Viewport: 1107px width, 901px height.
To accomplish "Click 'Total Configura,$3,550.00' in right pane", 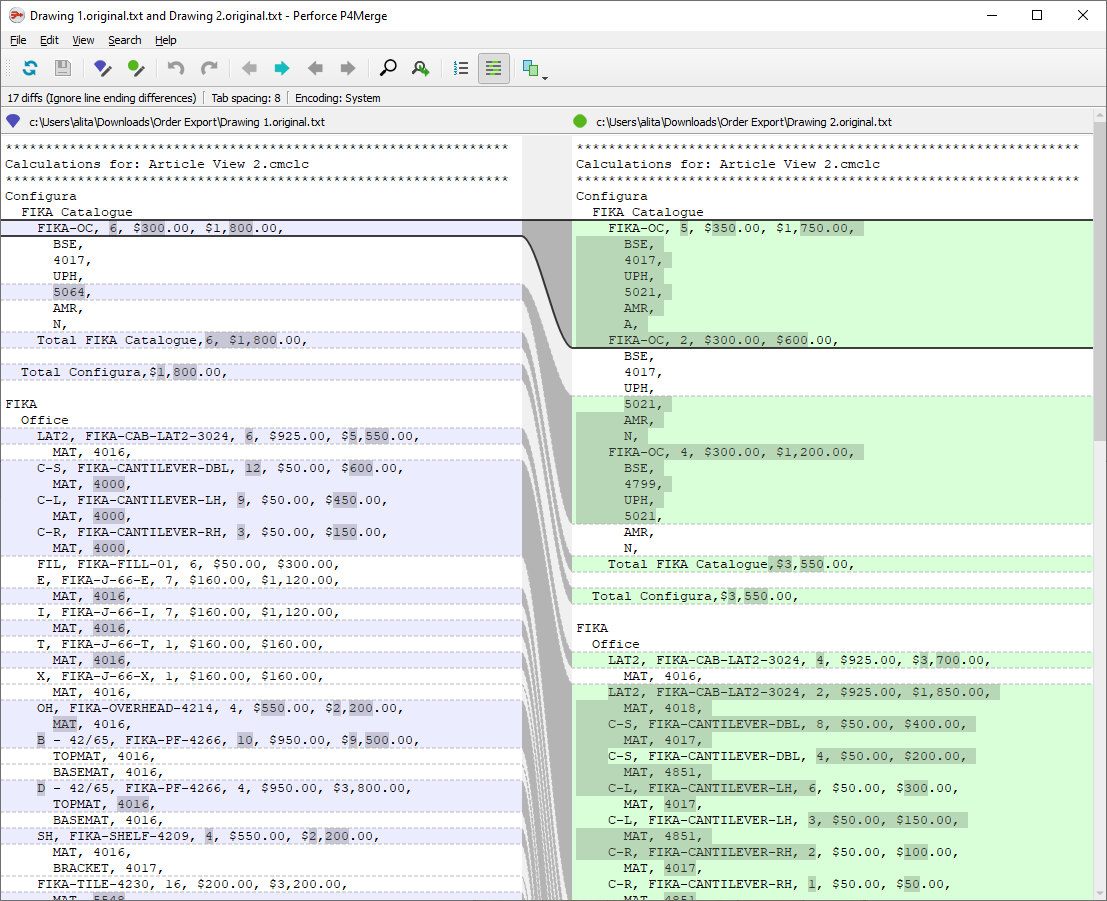I will click(x=695, y=596).
